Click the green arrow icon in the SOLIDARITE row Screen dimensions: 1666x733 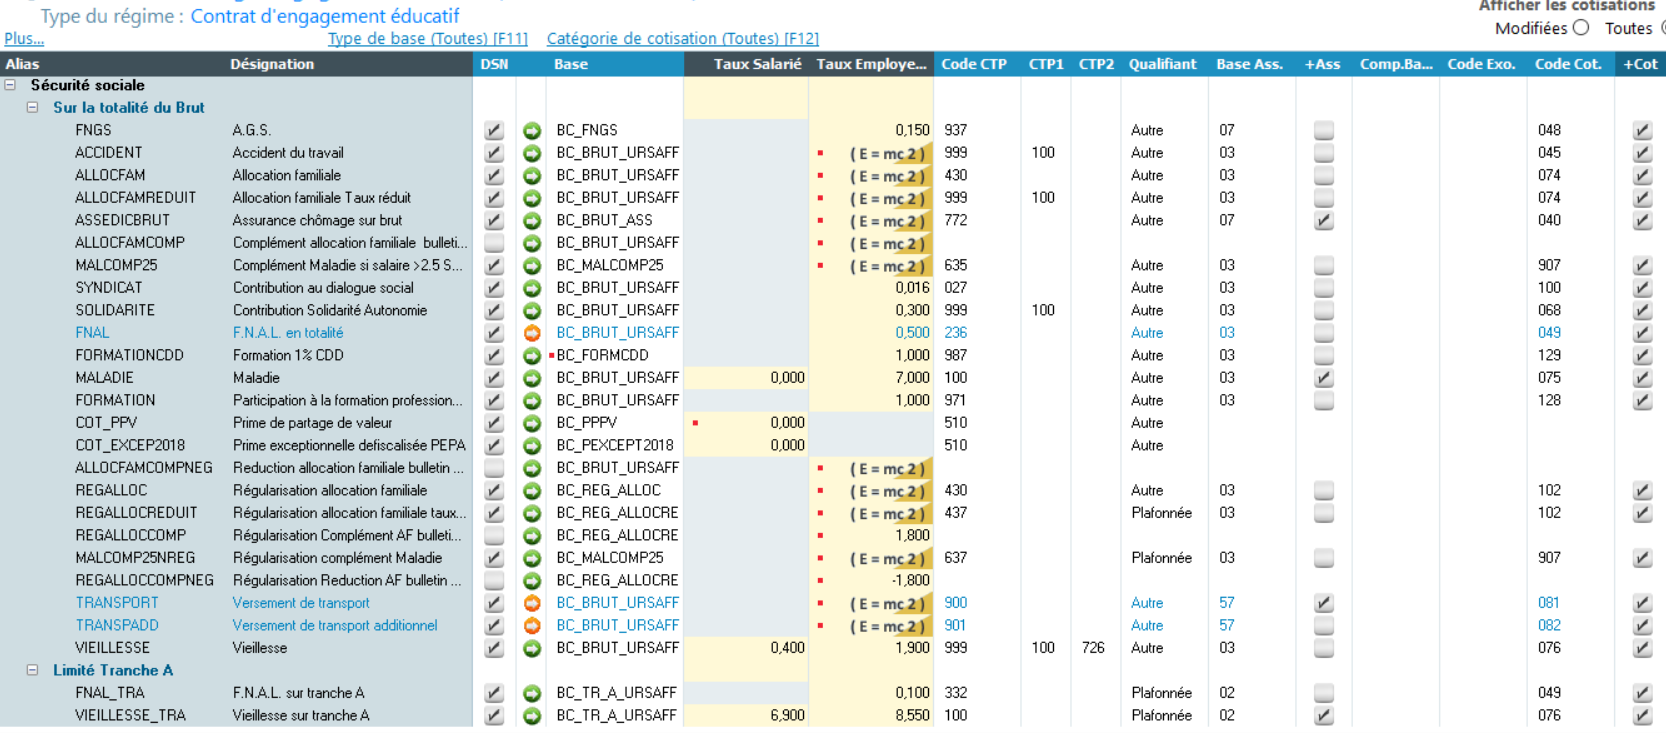point(532,310)
